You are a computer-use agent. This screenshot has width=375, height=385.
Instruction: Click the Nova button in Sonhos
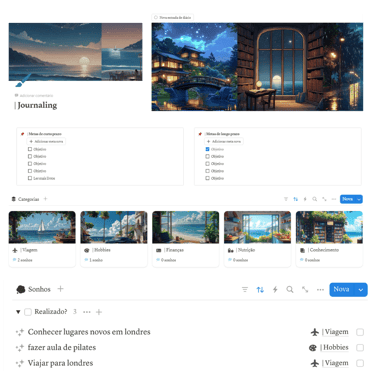tap(342, 290)
